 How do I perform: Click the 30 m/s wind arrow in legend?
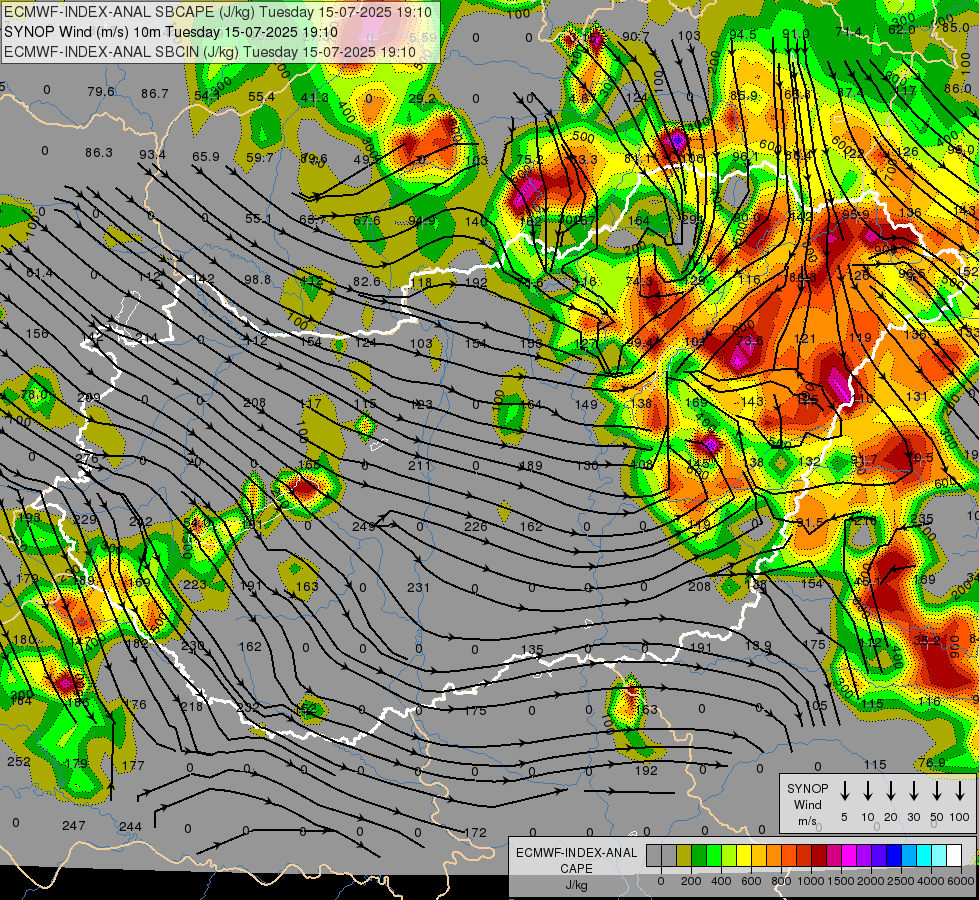(x=914, y=791)
